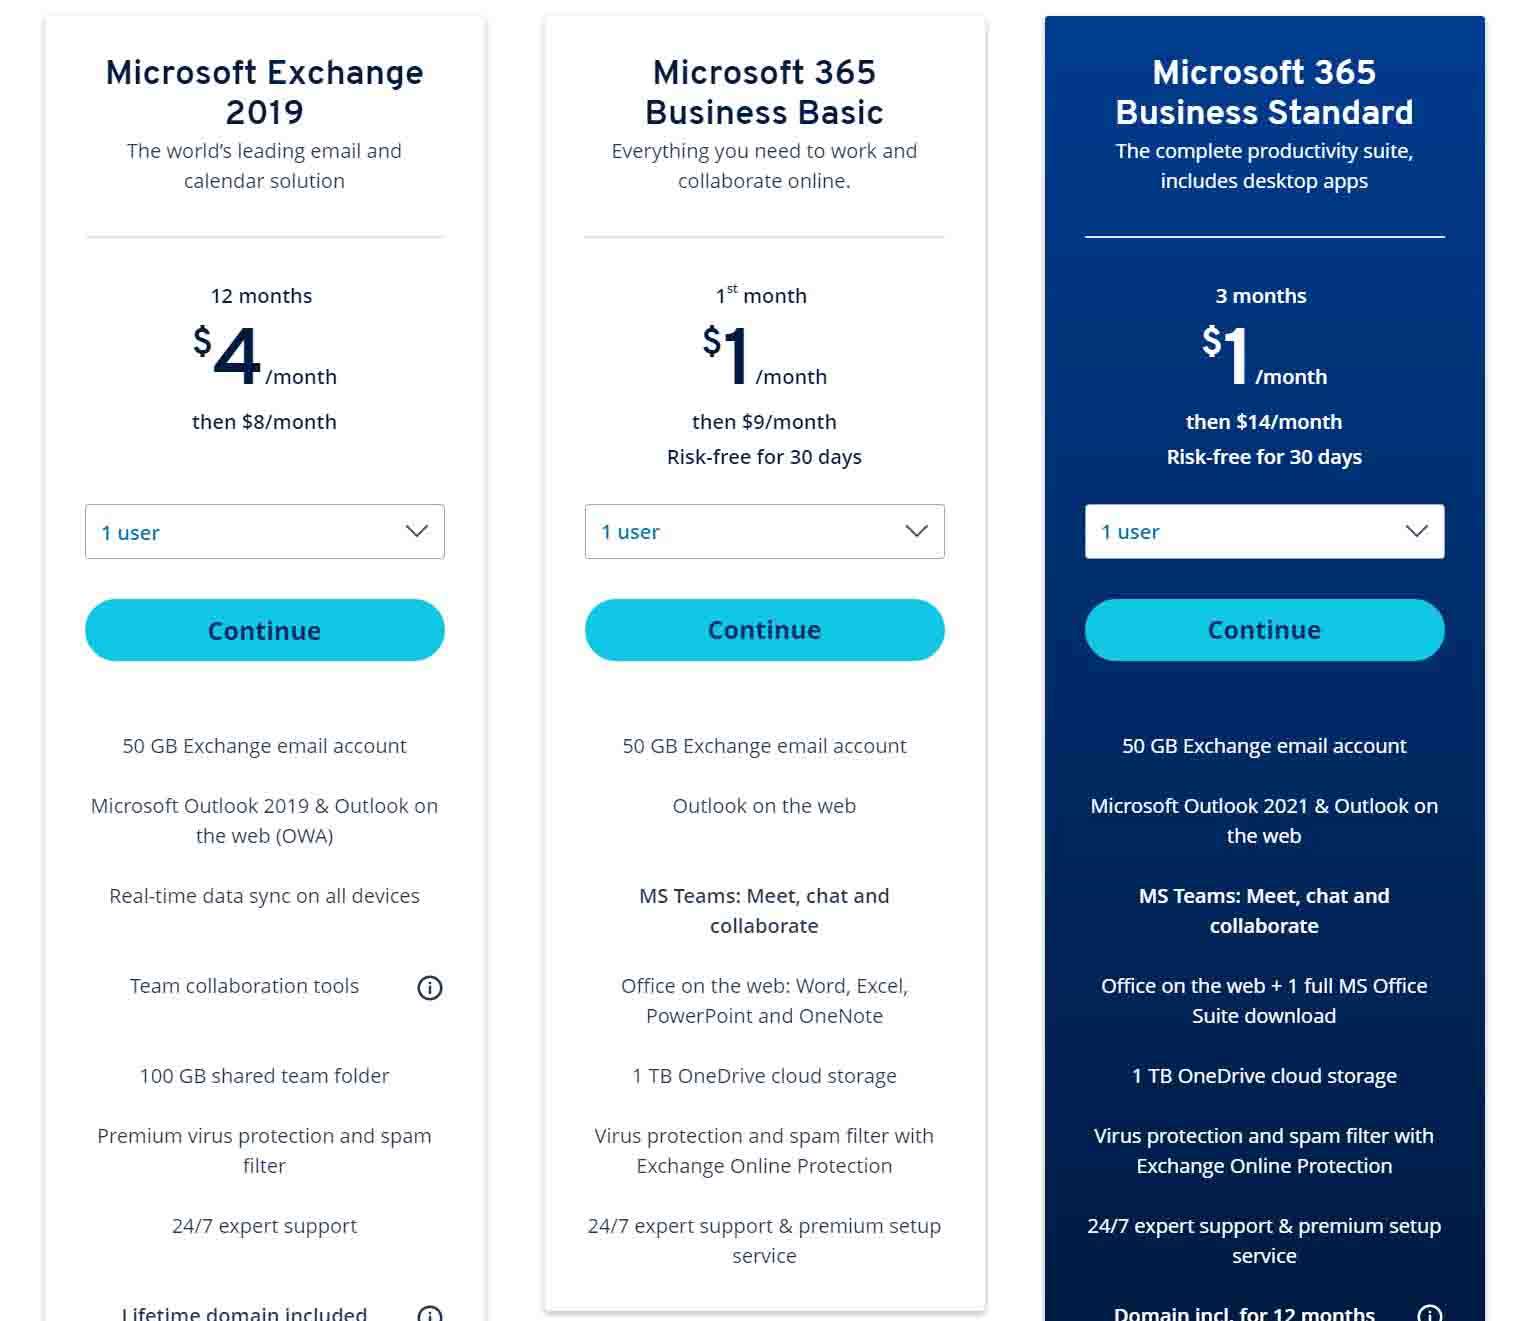Continue with the Microsoft Exchange 2019 plan
The image size is (1514, 1321).
click(x=265, y=630)
